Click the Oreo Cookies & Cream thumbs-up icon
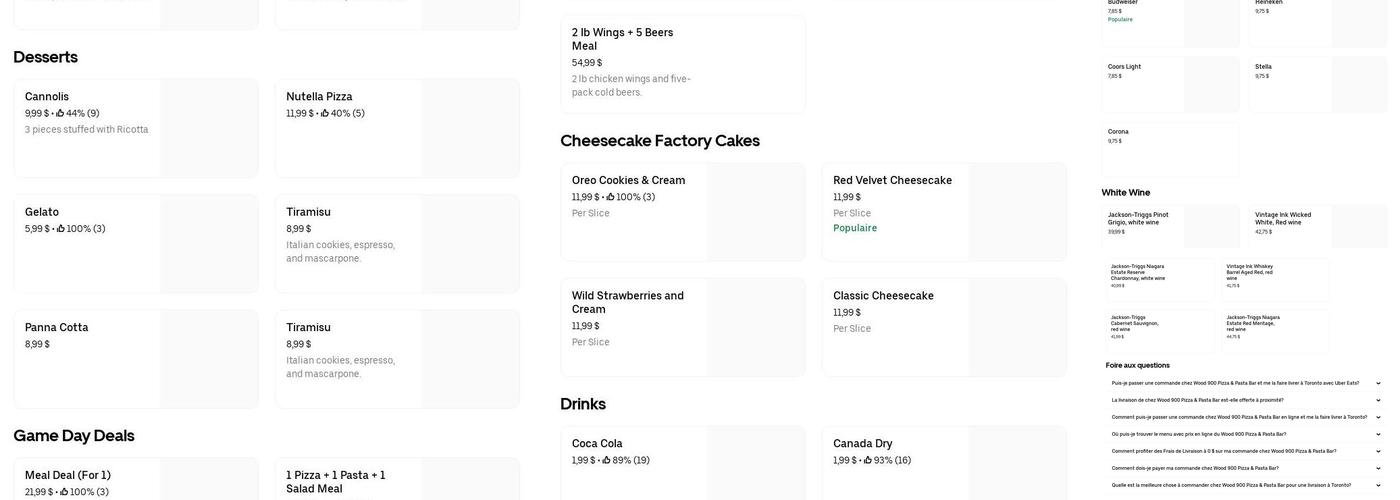The image size is (1400, 500). click(610, 197)
